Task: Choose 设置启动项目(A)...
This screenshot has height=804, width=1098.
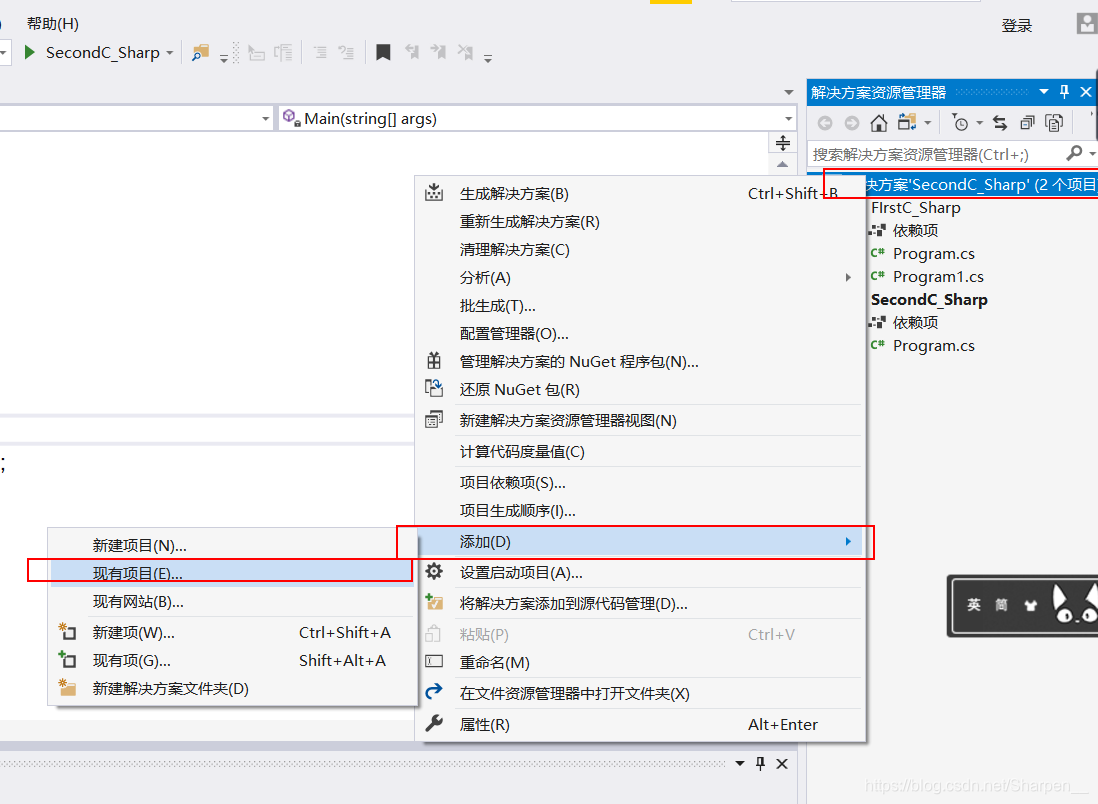Action: pos(641,572)
